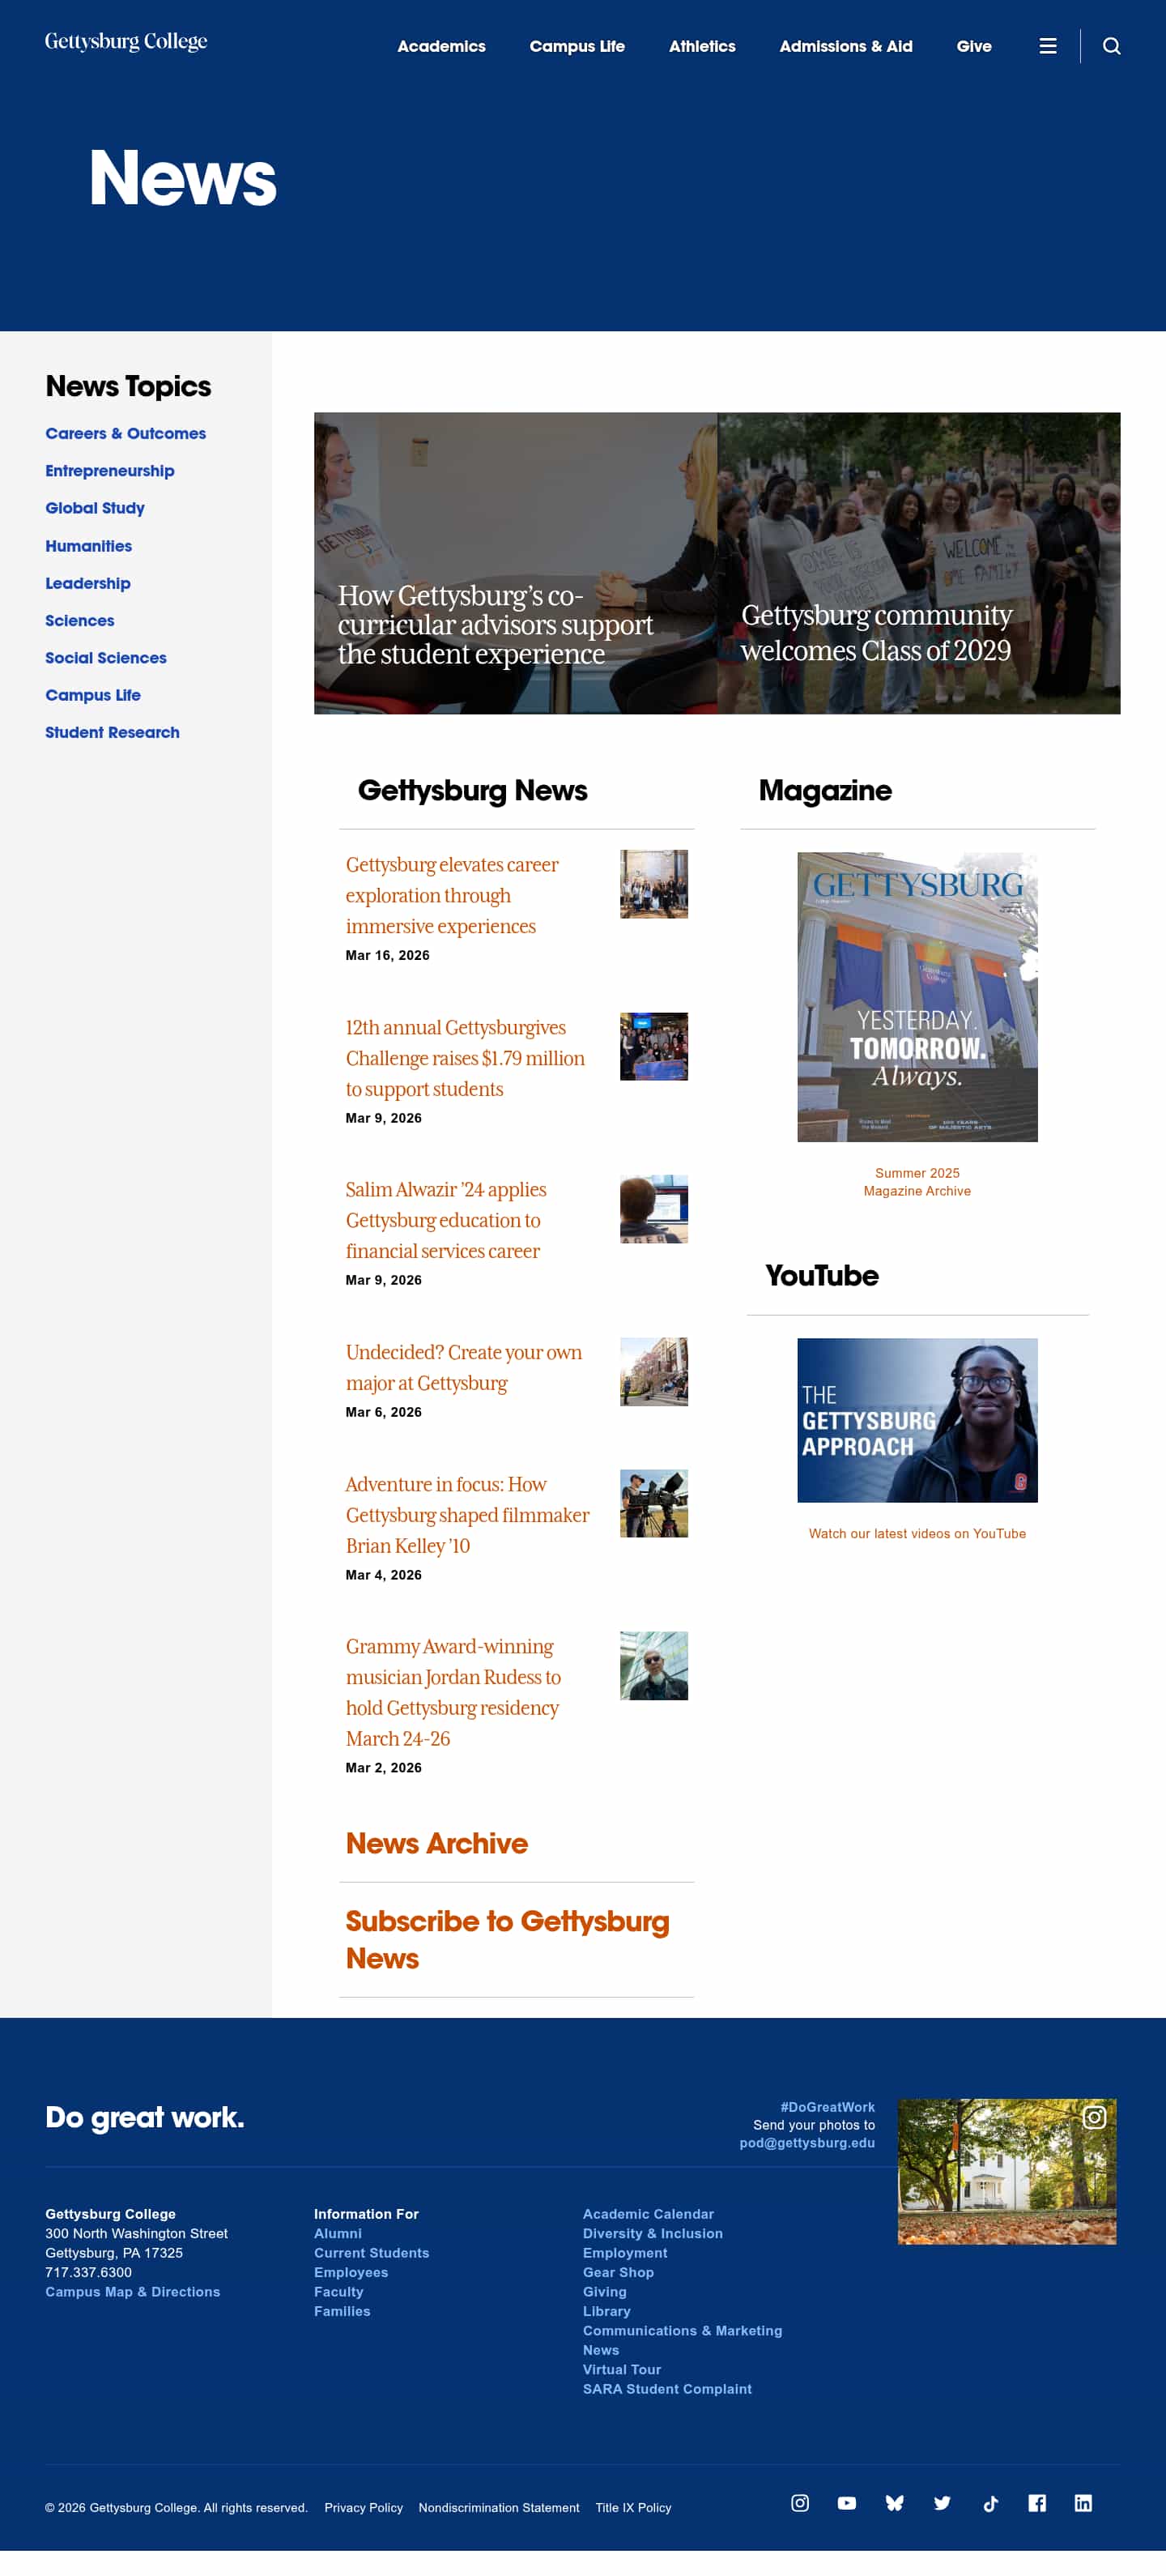The image size is (1166, 2576).
Task: Open Alumni link in footer
Action: point(338,2234)
